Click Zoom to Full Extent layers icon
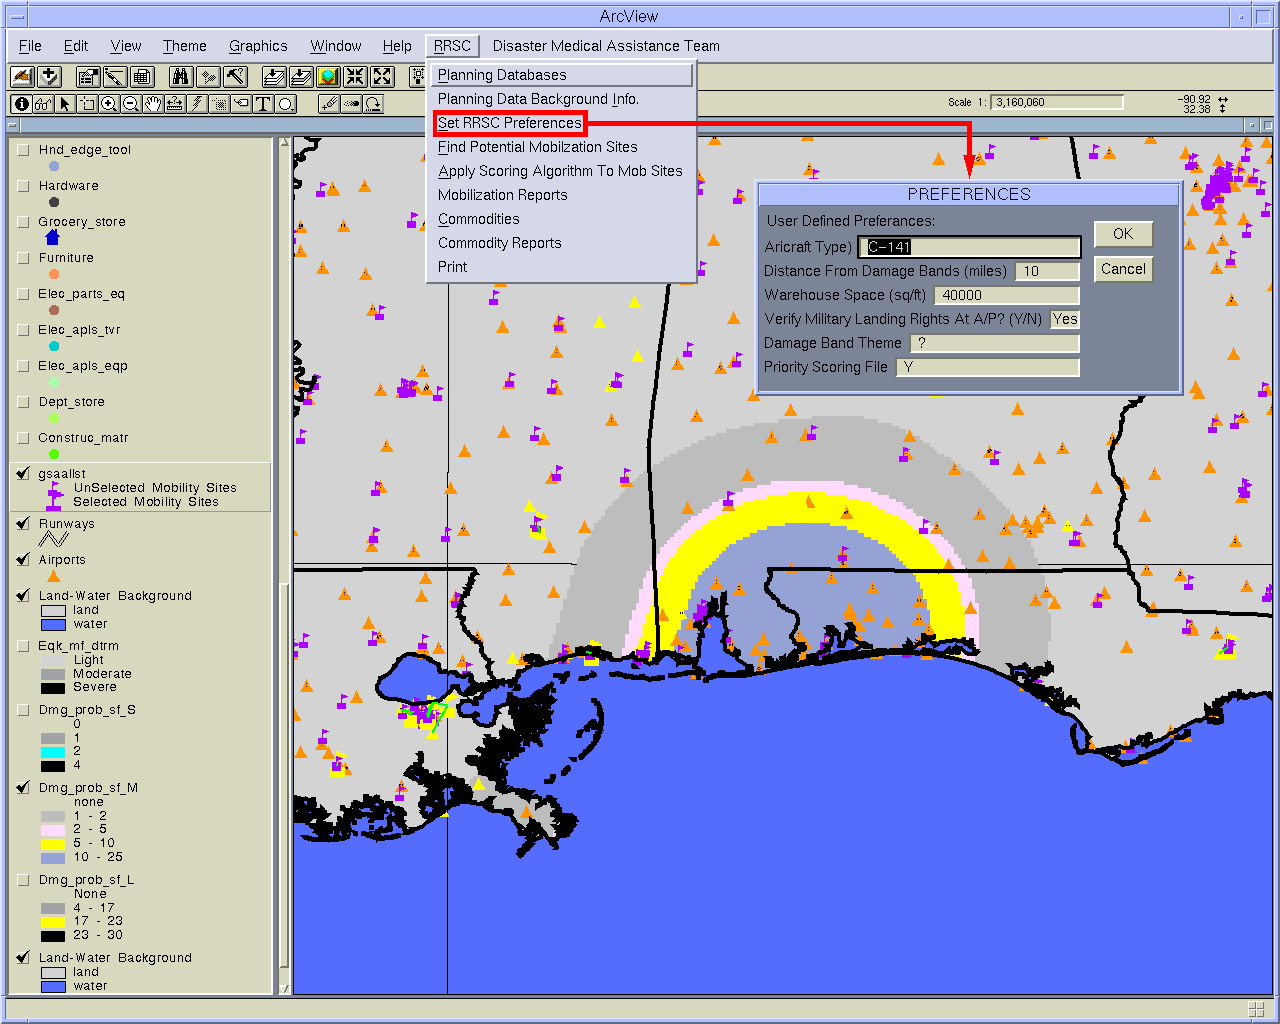 [274, 77]
